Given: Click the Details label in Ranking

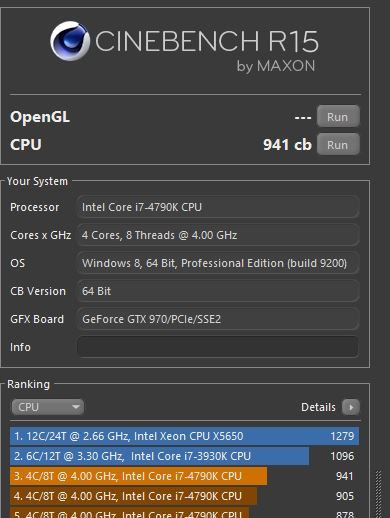Looking at the screenshot, I should [x=318, y=407].
